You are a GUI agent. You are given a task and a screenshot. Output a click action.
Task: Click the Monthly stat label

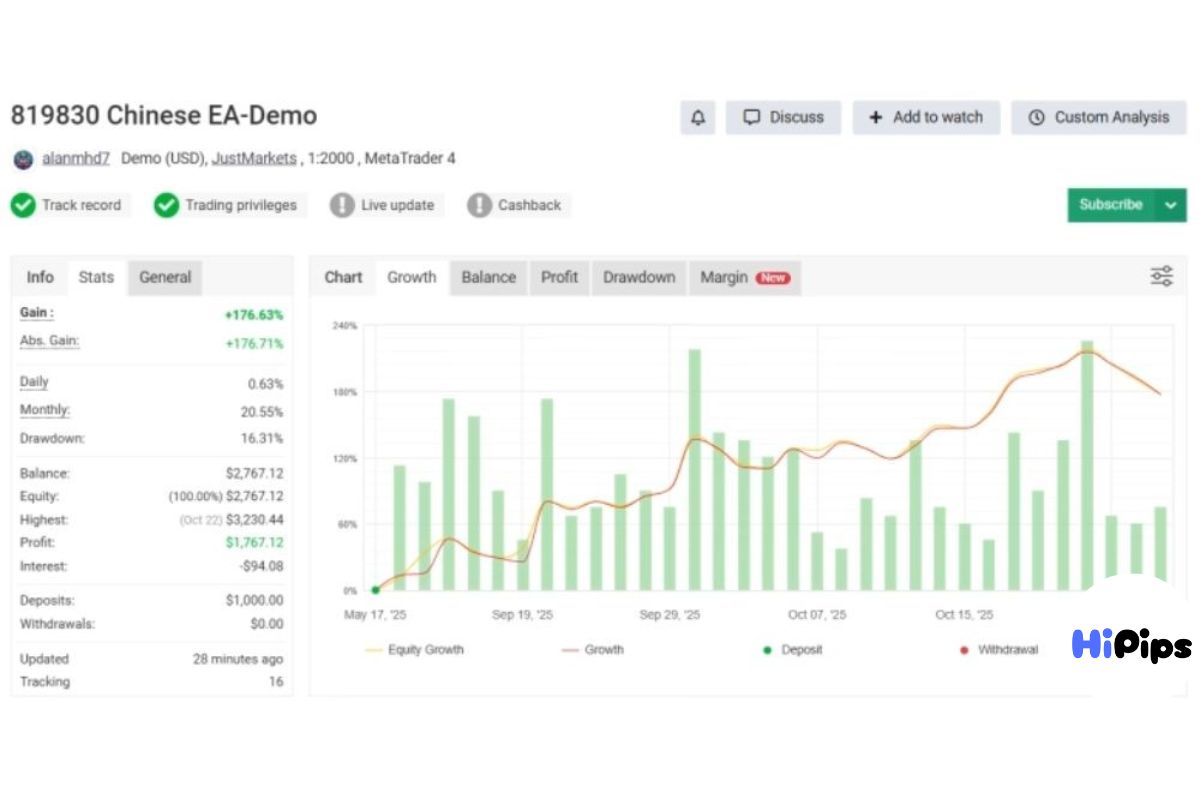(45, 410)
